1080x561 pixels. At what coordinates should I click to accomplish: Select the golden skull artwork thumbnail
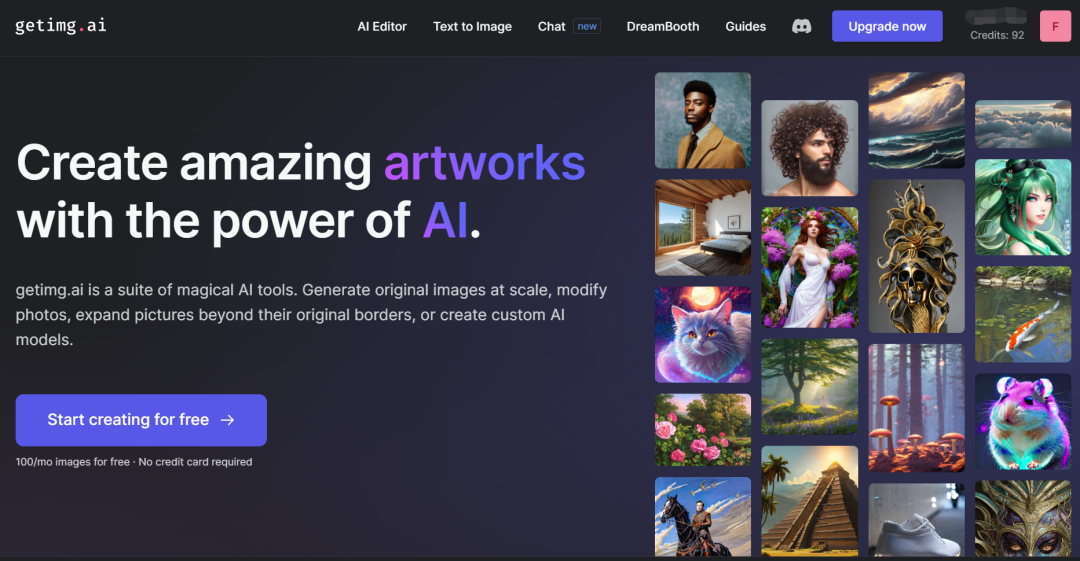point(916,256)
